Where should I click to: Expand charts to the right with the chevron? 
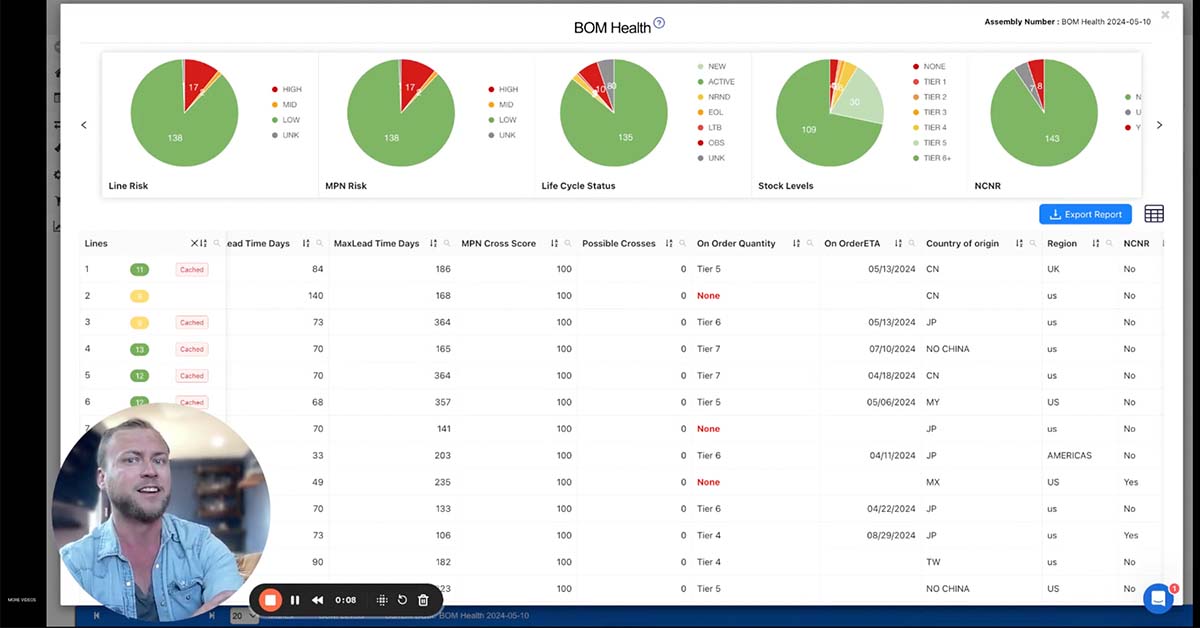[x=1159, y=125]
